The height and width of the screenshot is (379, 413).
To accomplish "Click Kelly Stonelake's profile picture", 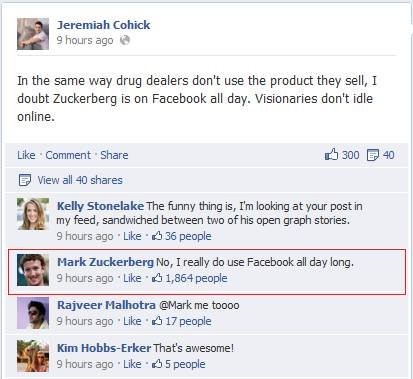I will [33, 214].
